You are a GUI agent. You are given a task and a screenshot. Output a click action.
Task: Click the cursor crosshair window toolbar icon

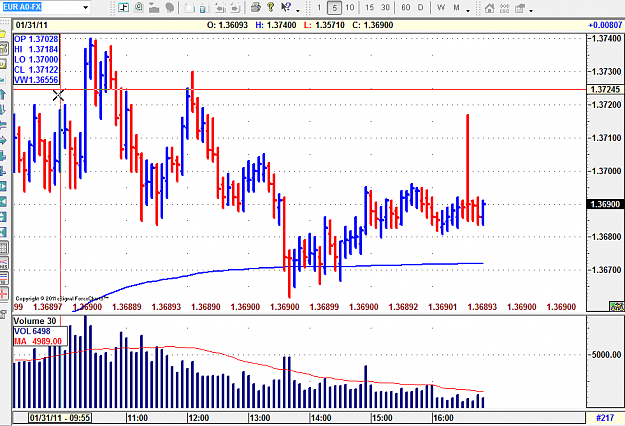[124, 8]
